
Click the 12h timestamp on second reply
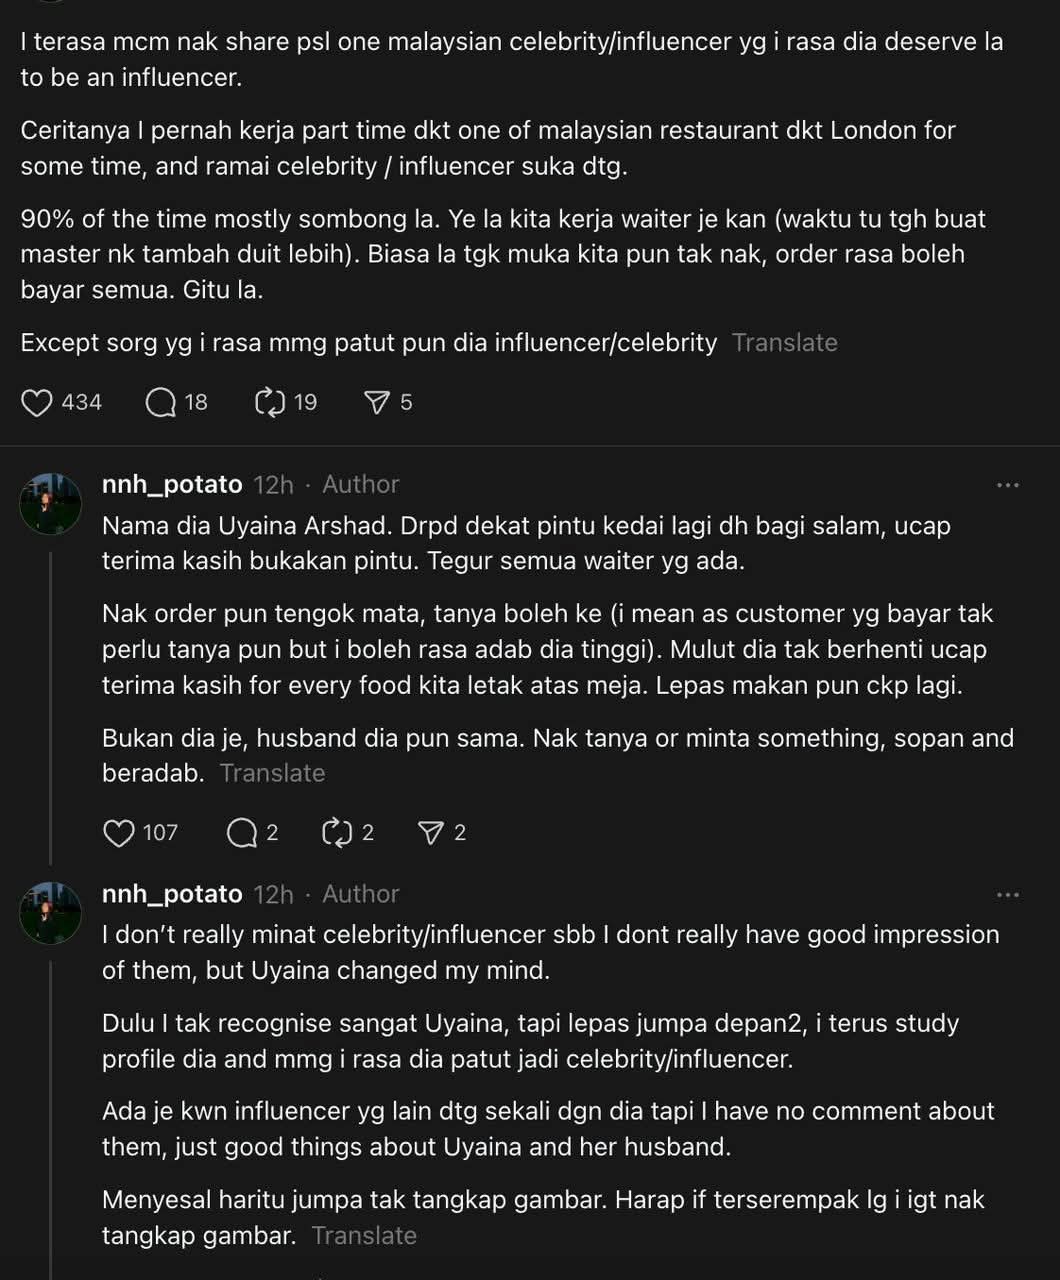coord(273,895)
